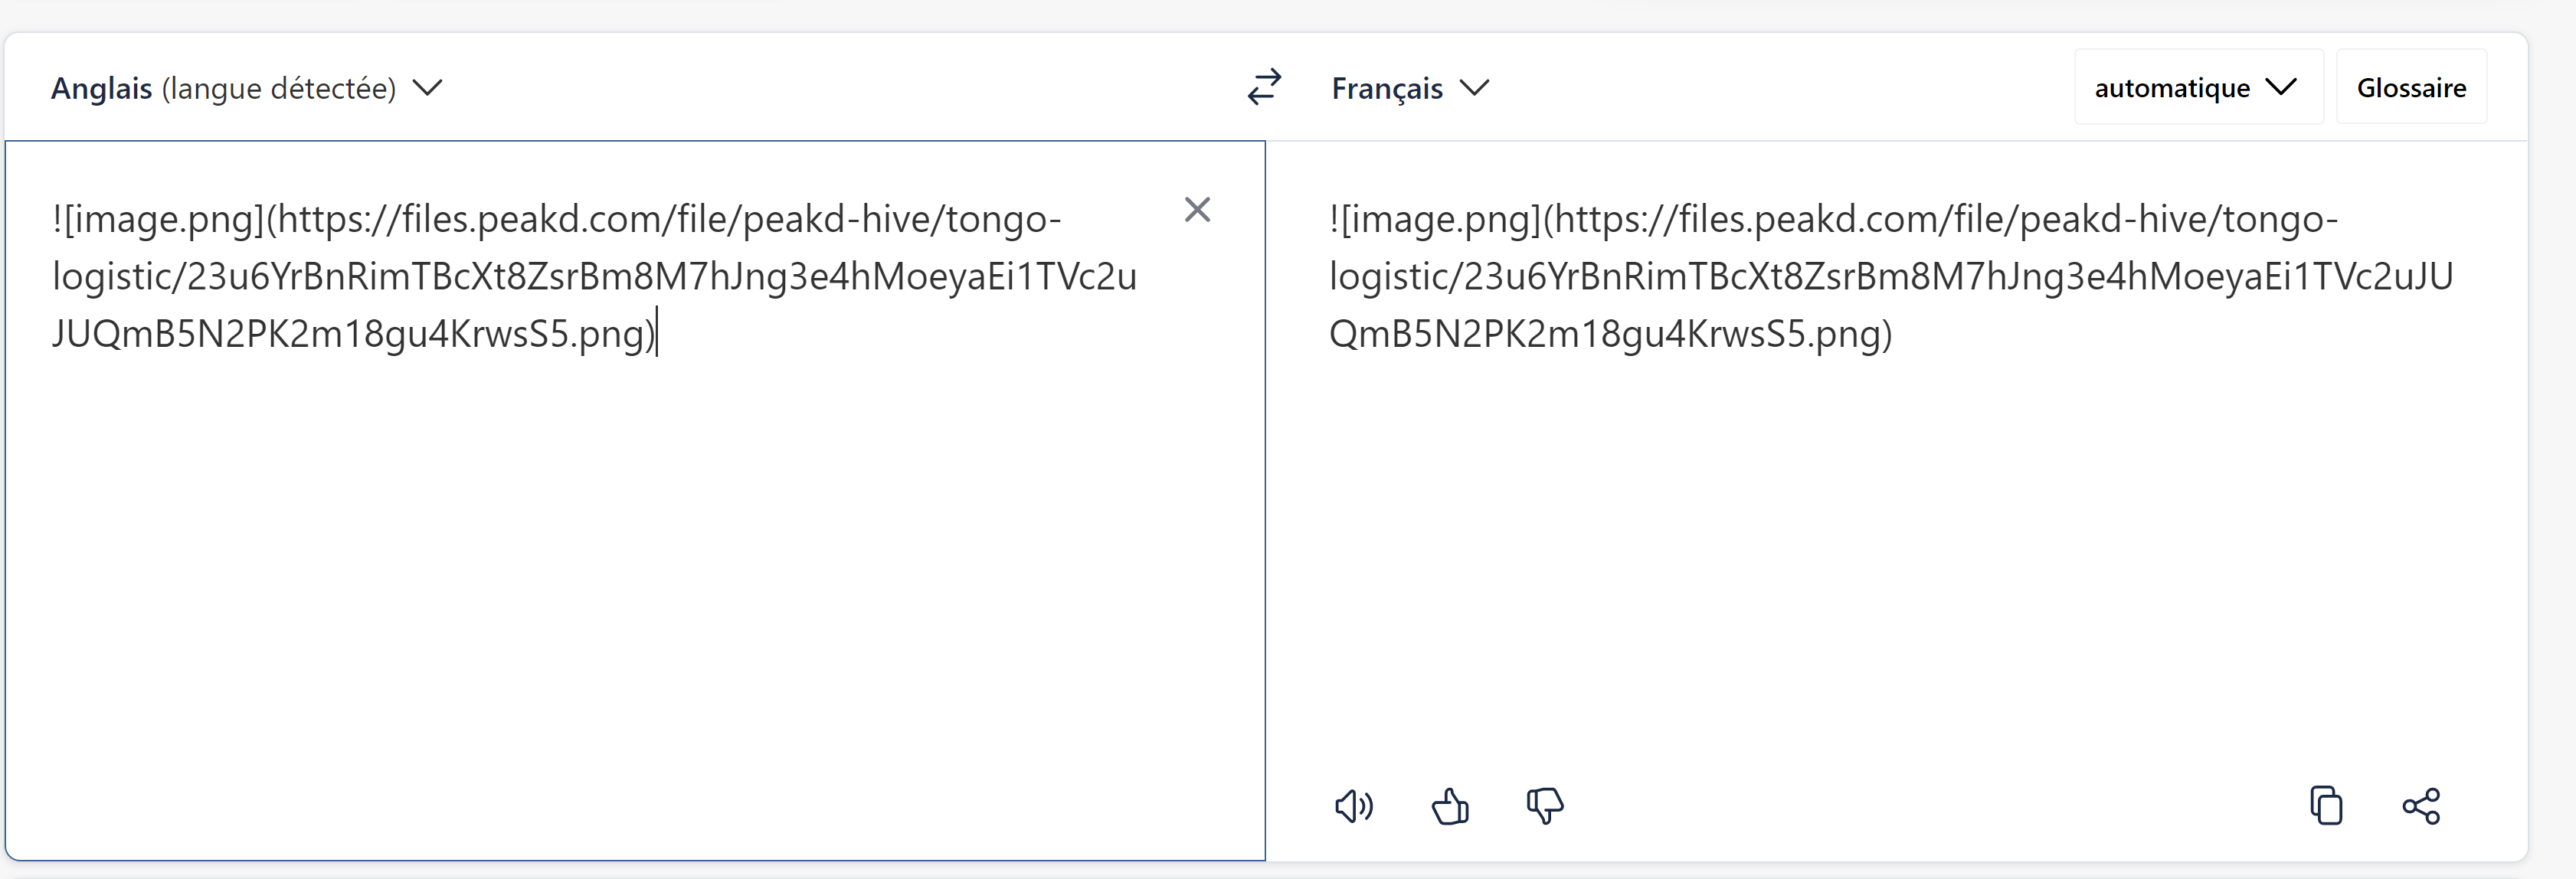2576x879 pixels.
Task: Click the chevron next to Français
Action: point(1474,88)
